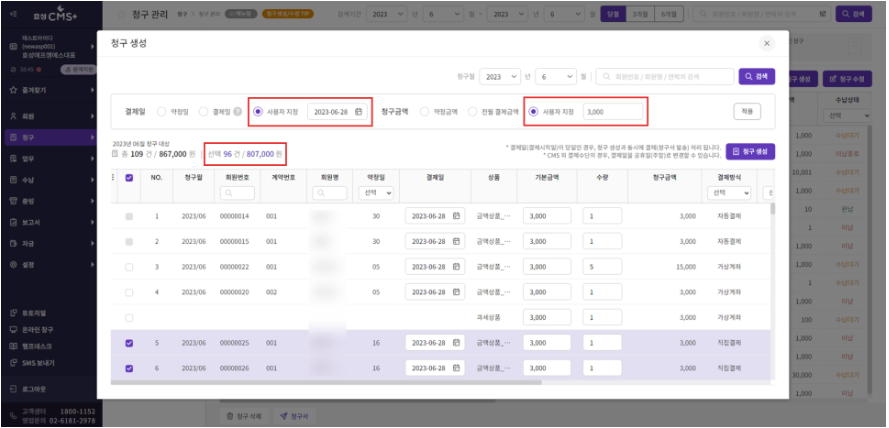Click the 검색 button in the dialog
889x428 pixels.
pyautogui.click(x=756, y=77)
